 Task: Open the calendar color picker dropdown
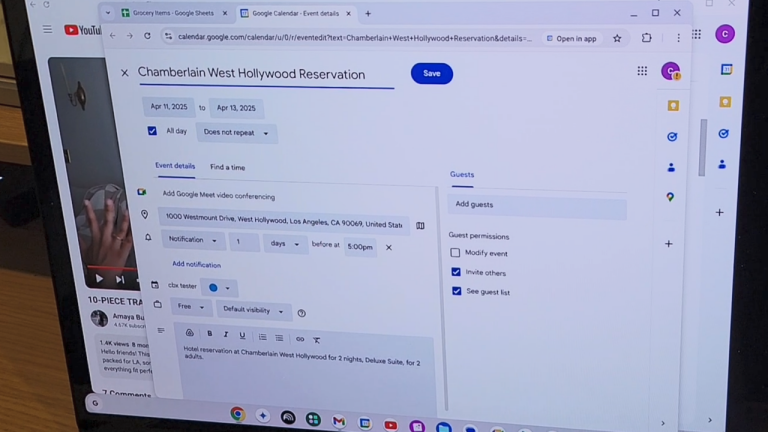tap(218, 288)
